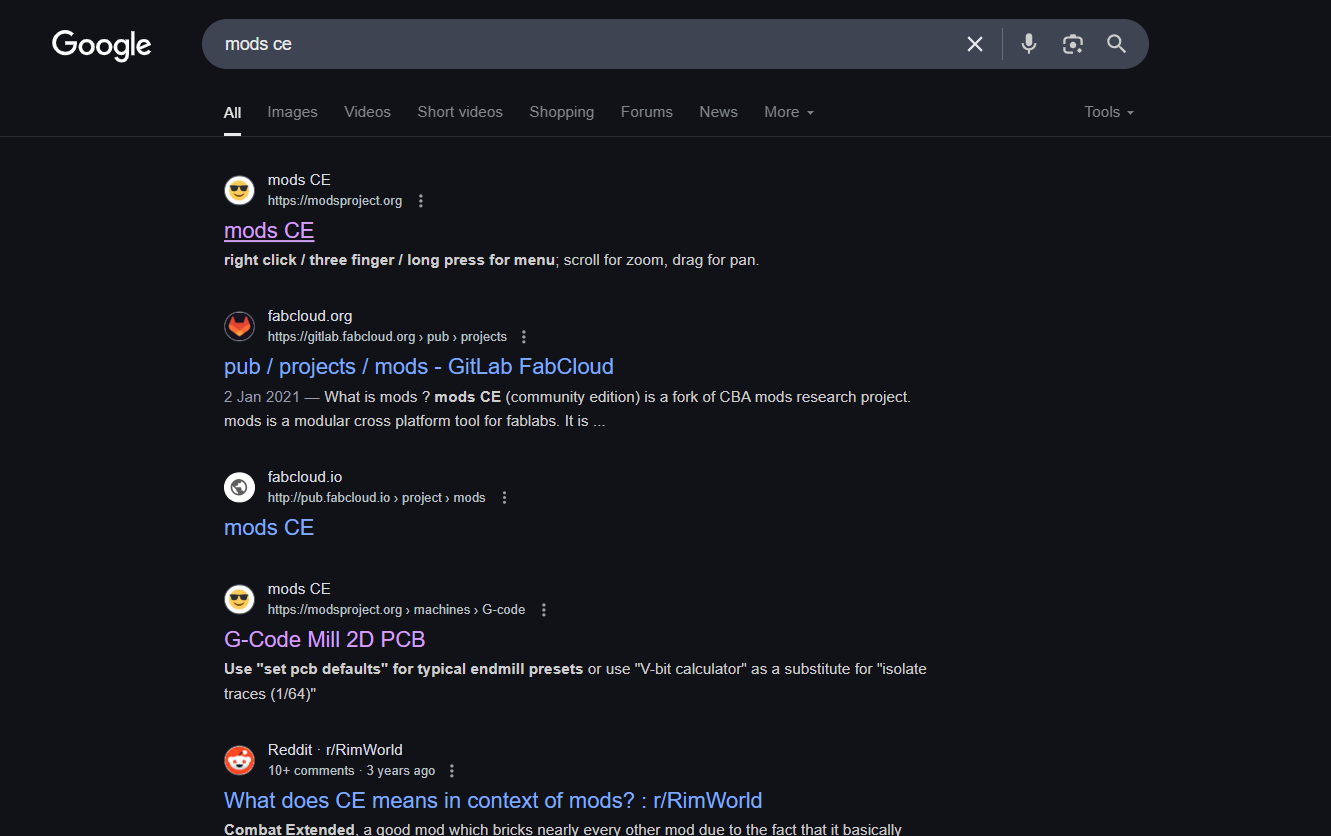Open three-dot menu next to https://modsproject.org
Screen dimensions: 1331x836
pos(421,201)
